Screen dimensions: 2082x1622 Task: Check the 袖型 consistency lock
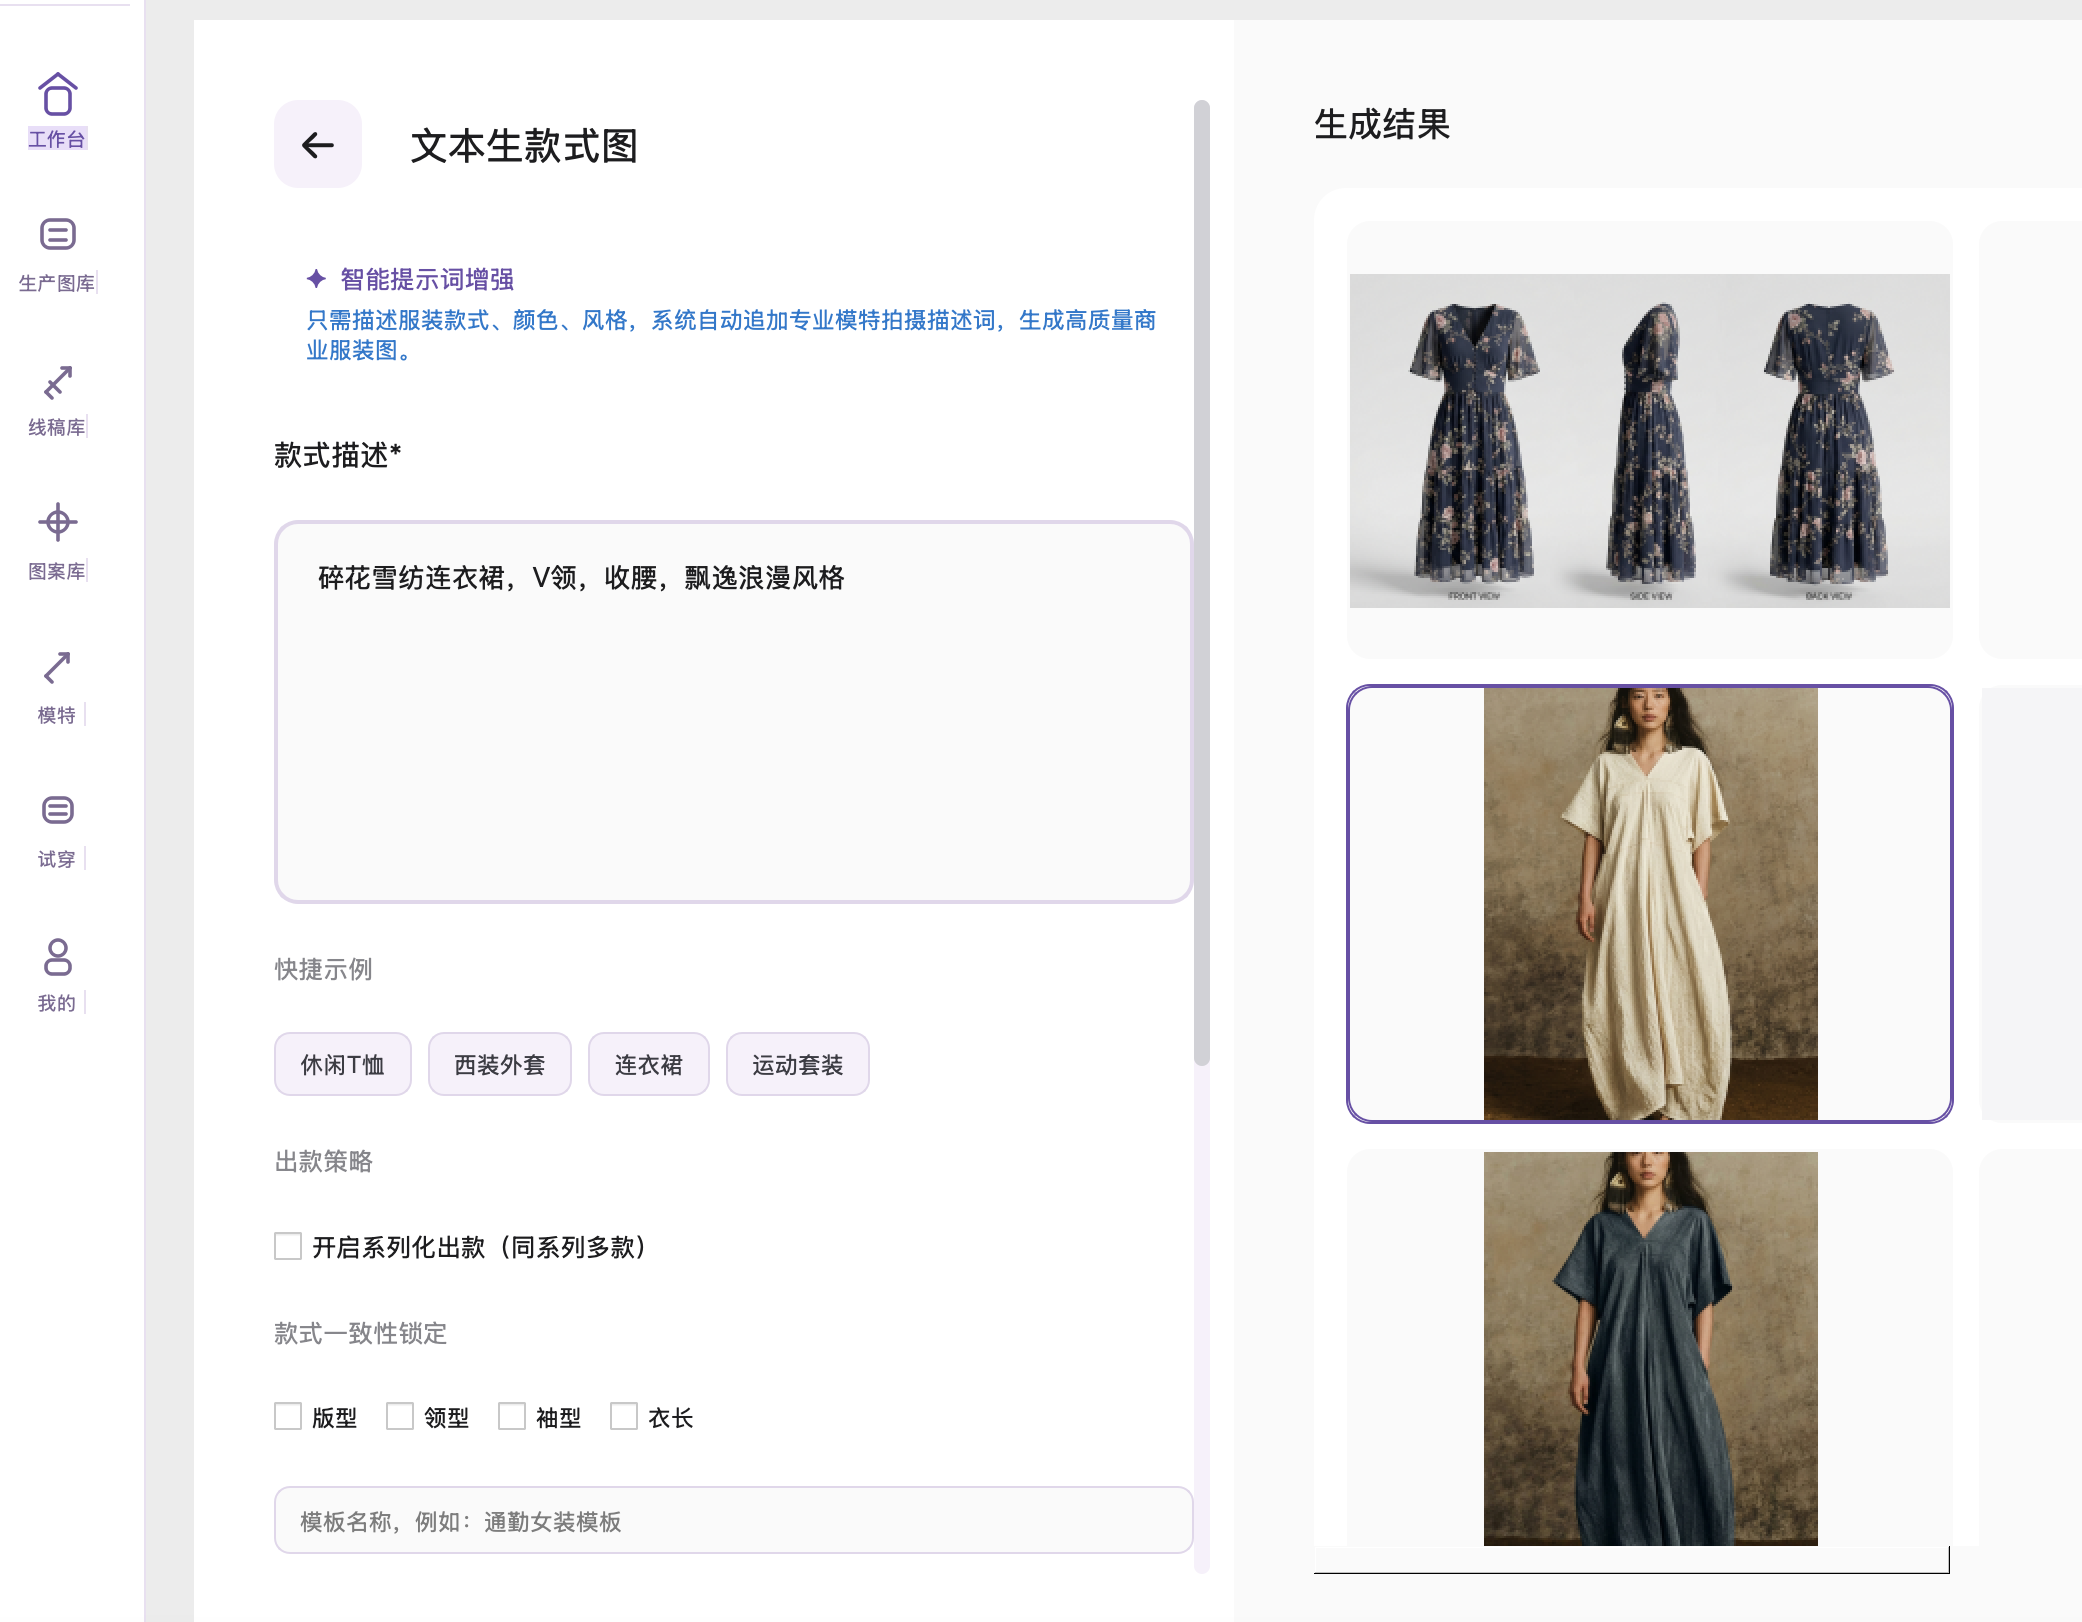[x=513, y=1417]
